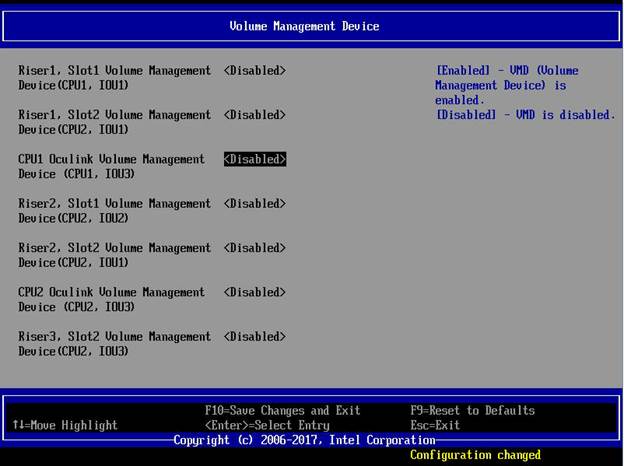Open Riser1, Slot2 VMD <Disabled> value
Viewport: 624px width, 466px height.
coord(255,115)
